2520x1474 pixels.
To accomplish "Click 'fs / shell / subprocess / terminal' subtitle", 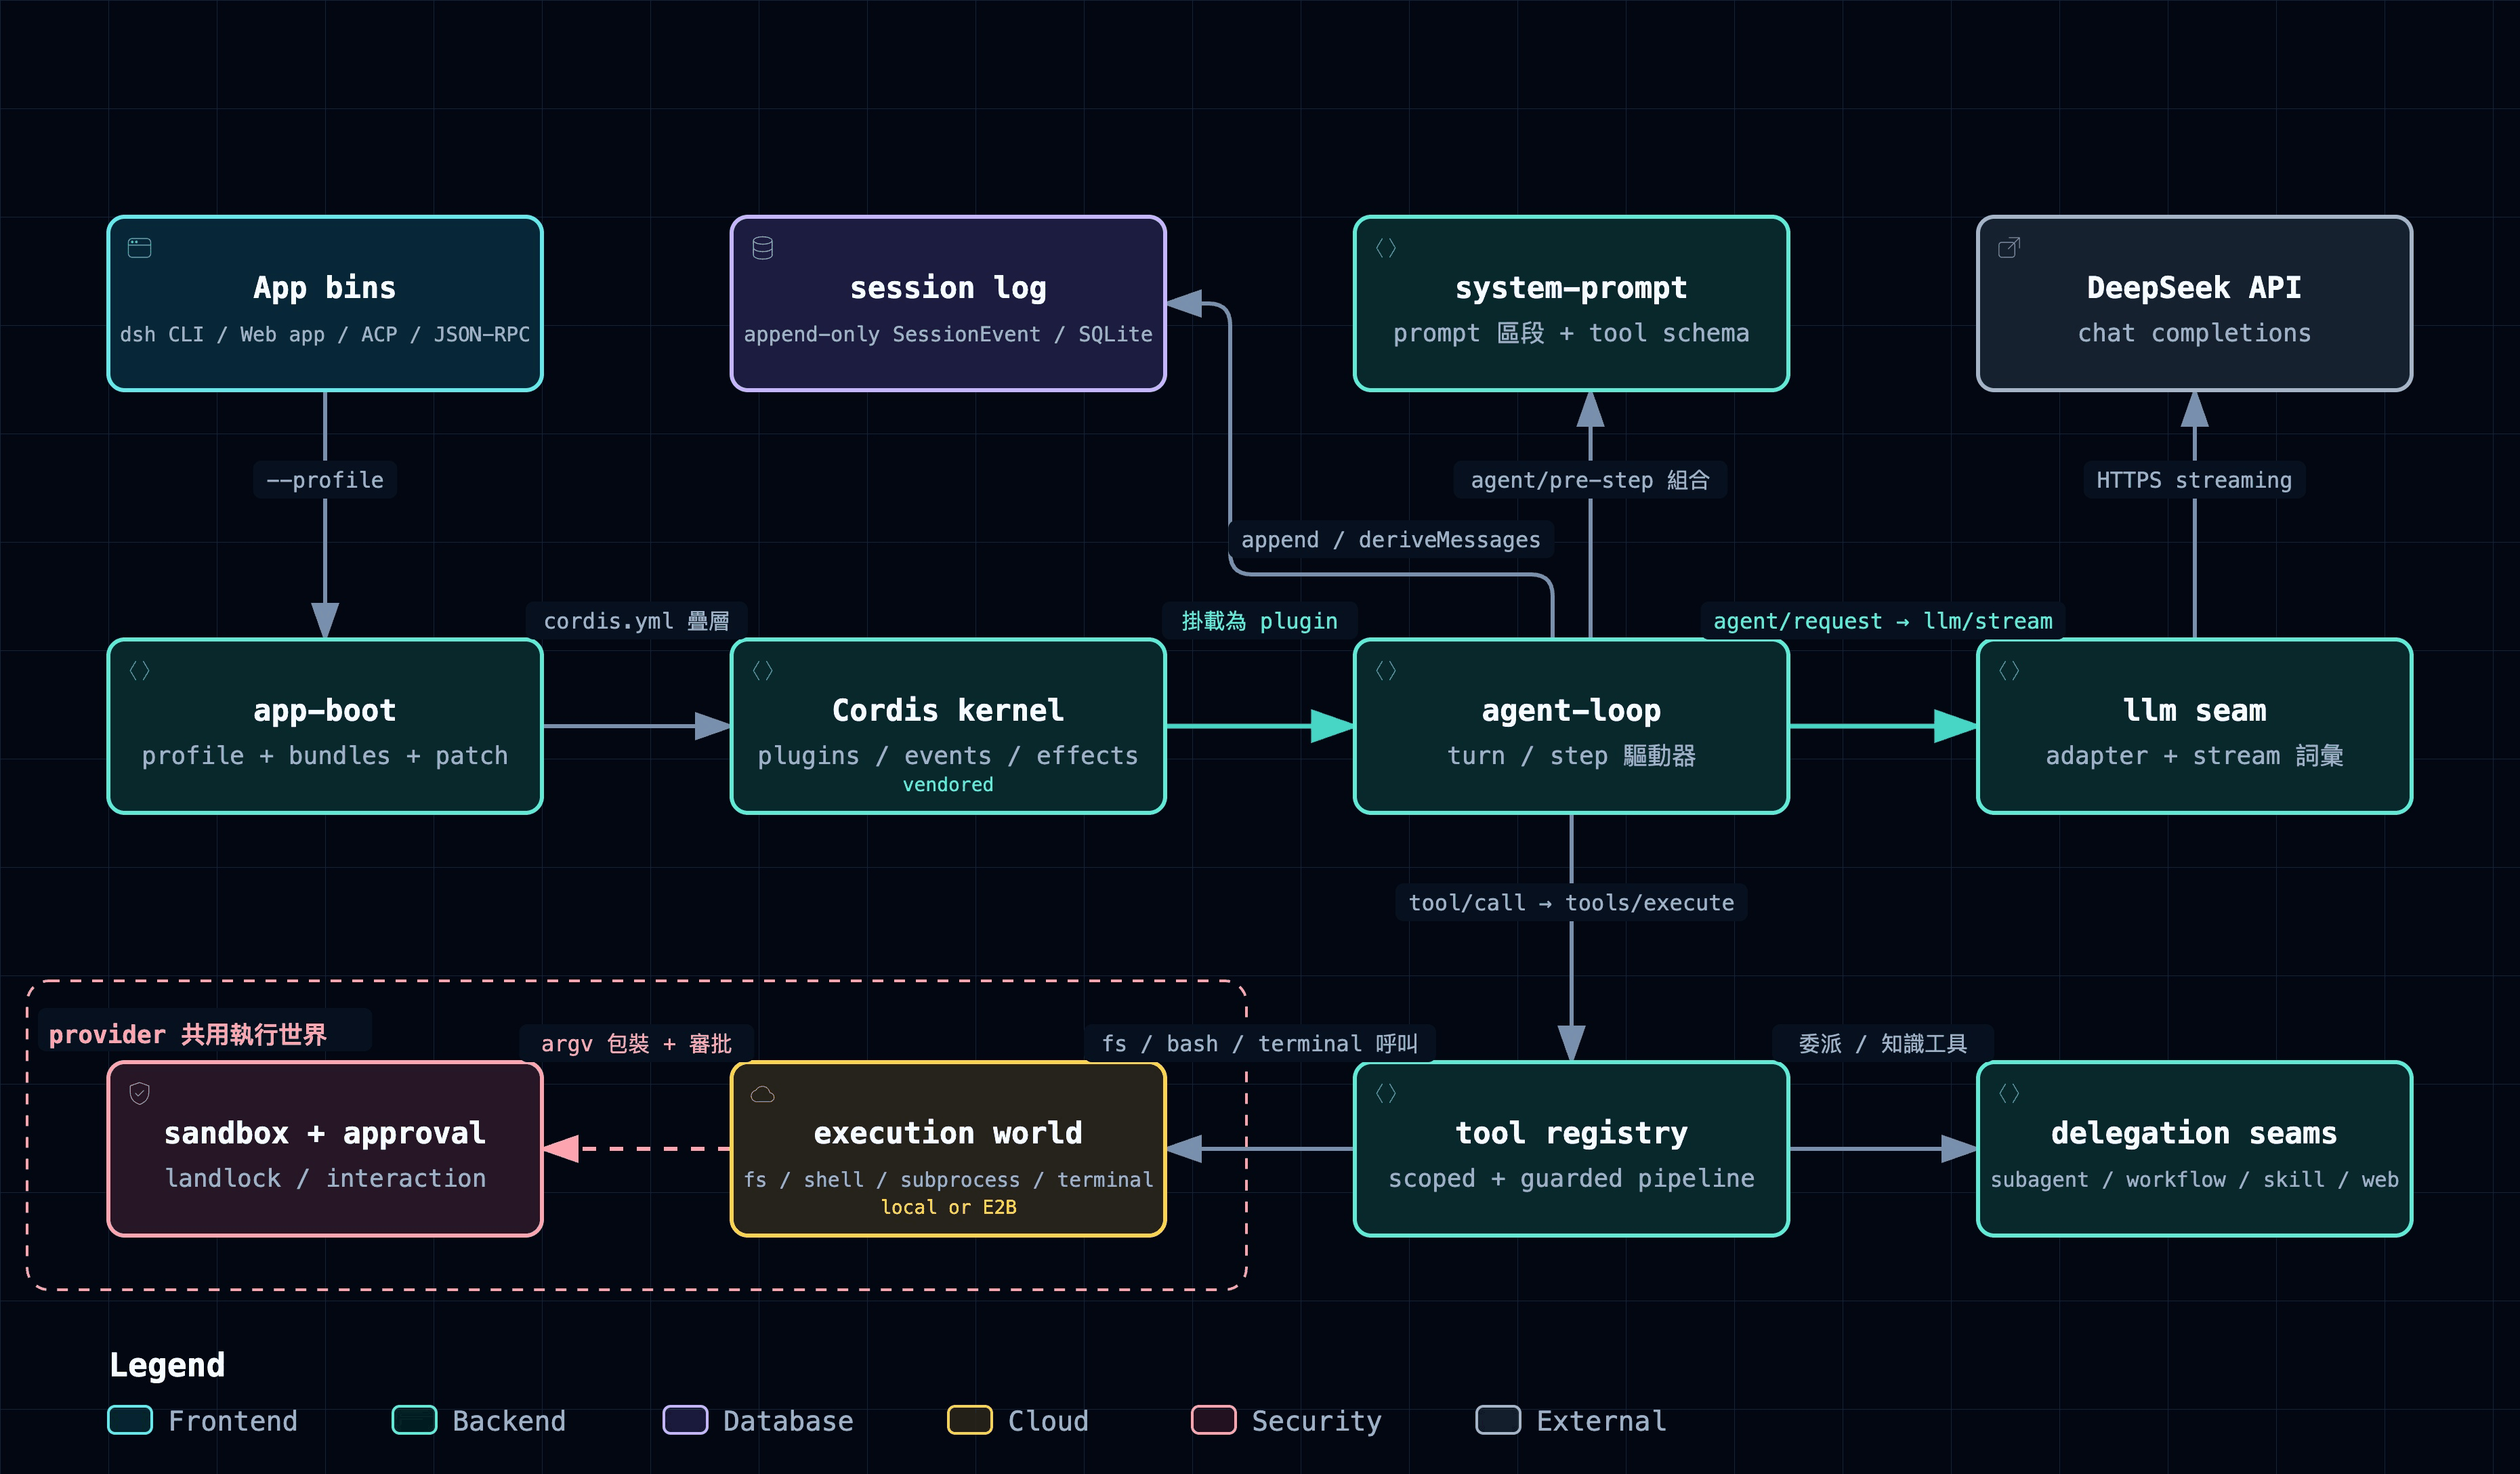I will pos(948,1180).
